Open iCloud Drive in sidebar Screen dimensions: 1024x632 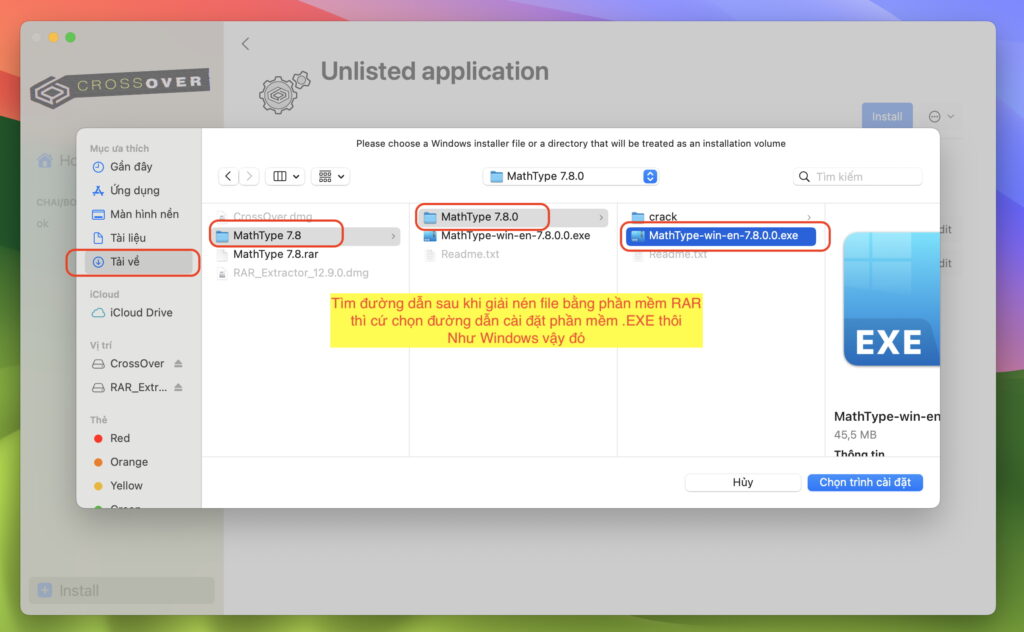click(141, 312)
